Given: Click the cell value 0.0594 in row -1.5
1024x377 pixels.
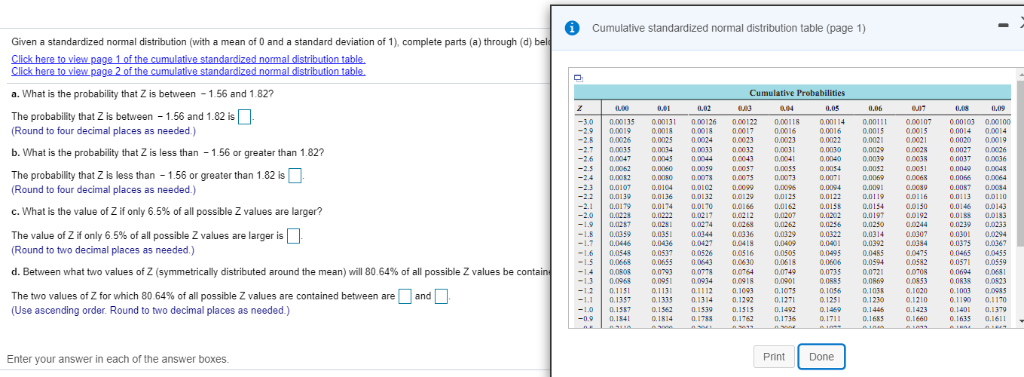Looking at the screenshot, I should 873,263.
